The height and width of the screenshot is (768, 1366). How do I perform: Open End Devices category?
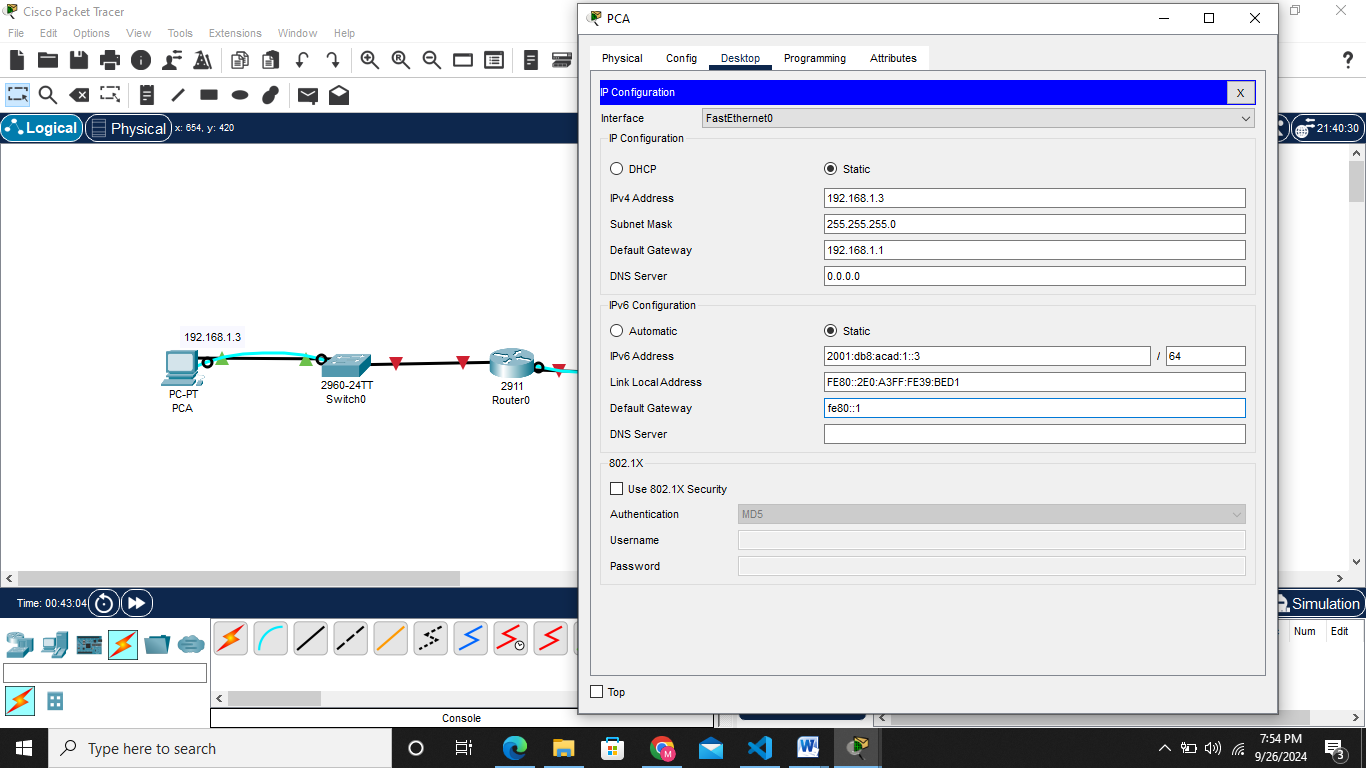coord(55,645)
